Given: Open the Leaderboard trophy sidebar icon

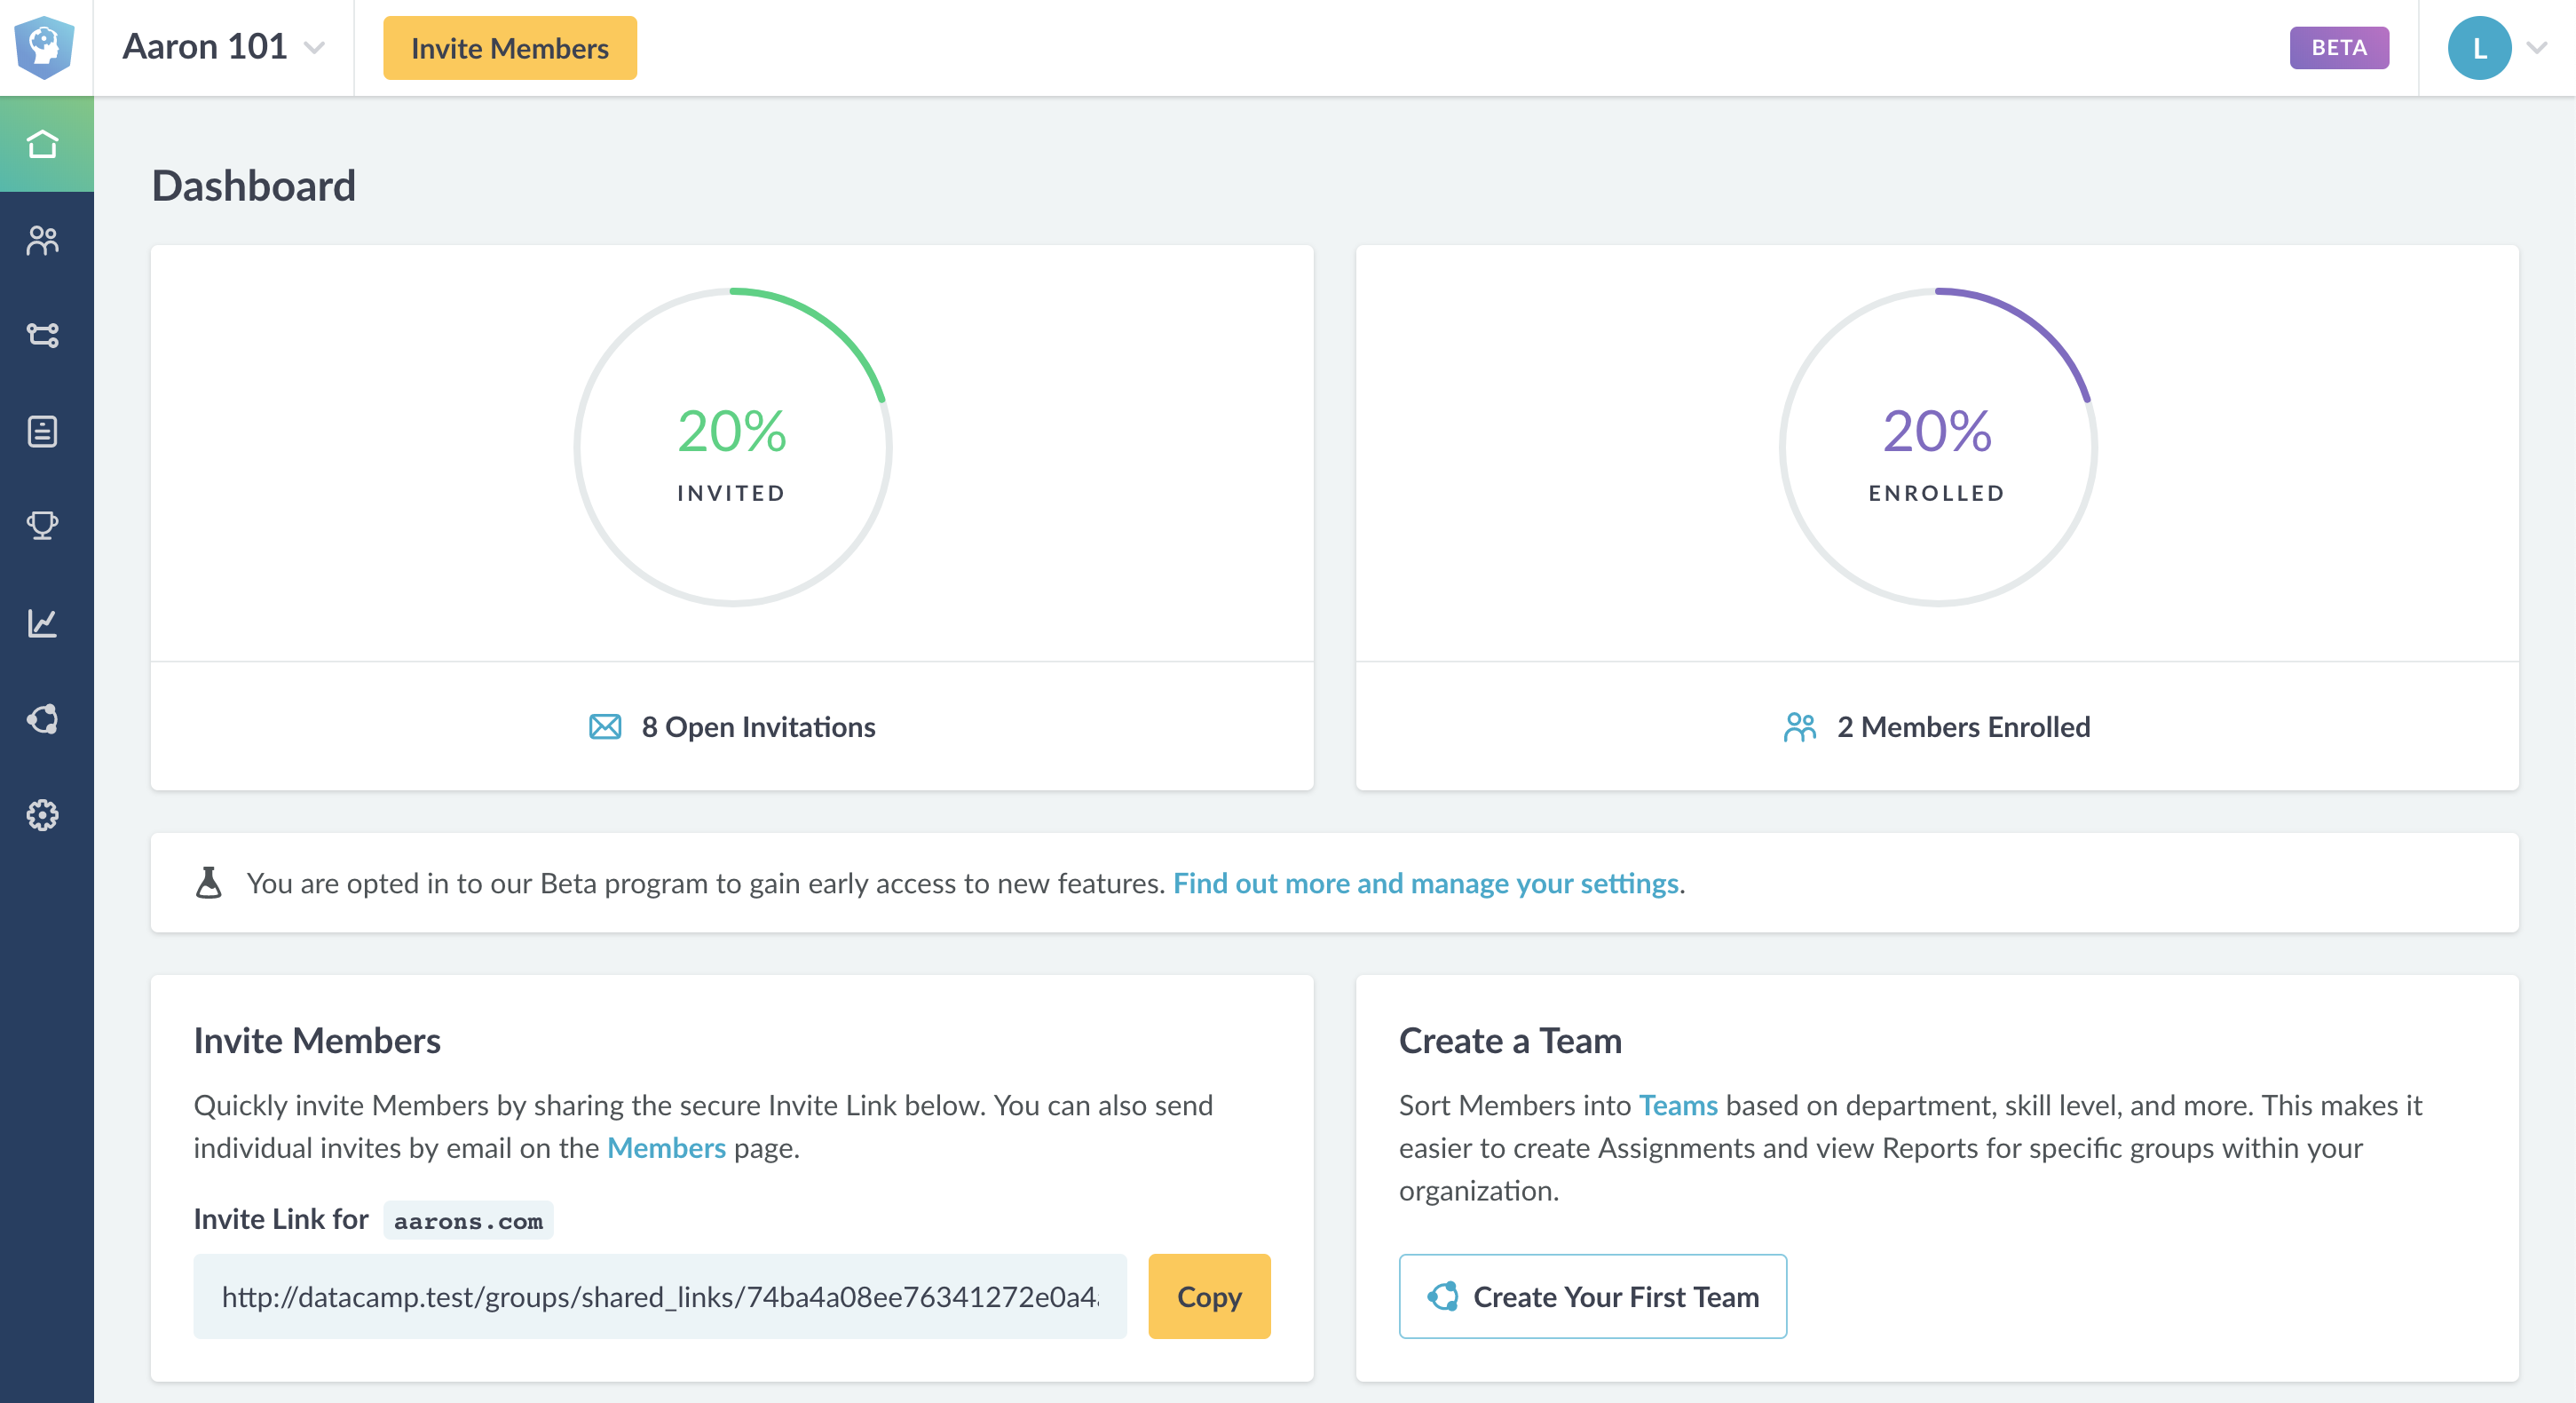Looking at the screenshot, I should pyautogui.click(x=43, y=526).
